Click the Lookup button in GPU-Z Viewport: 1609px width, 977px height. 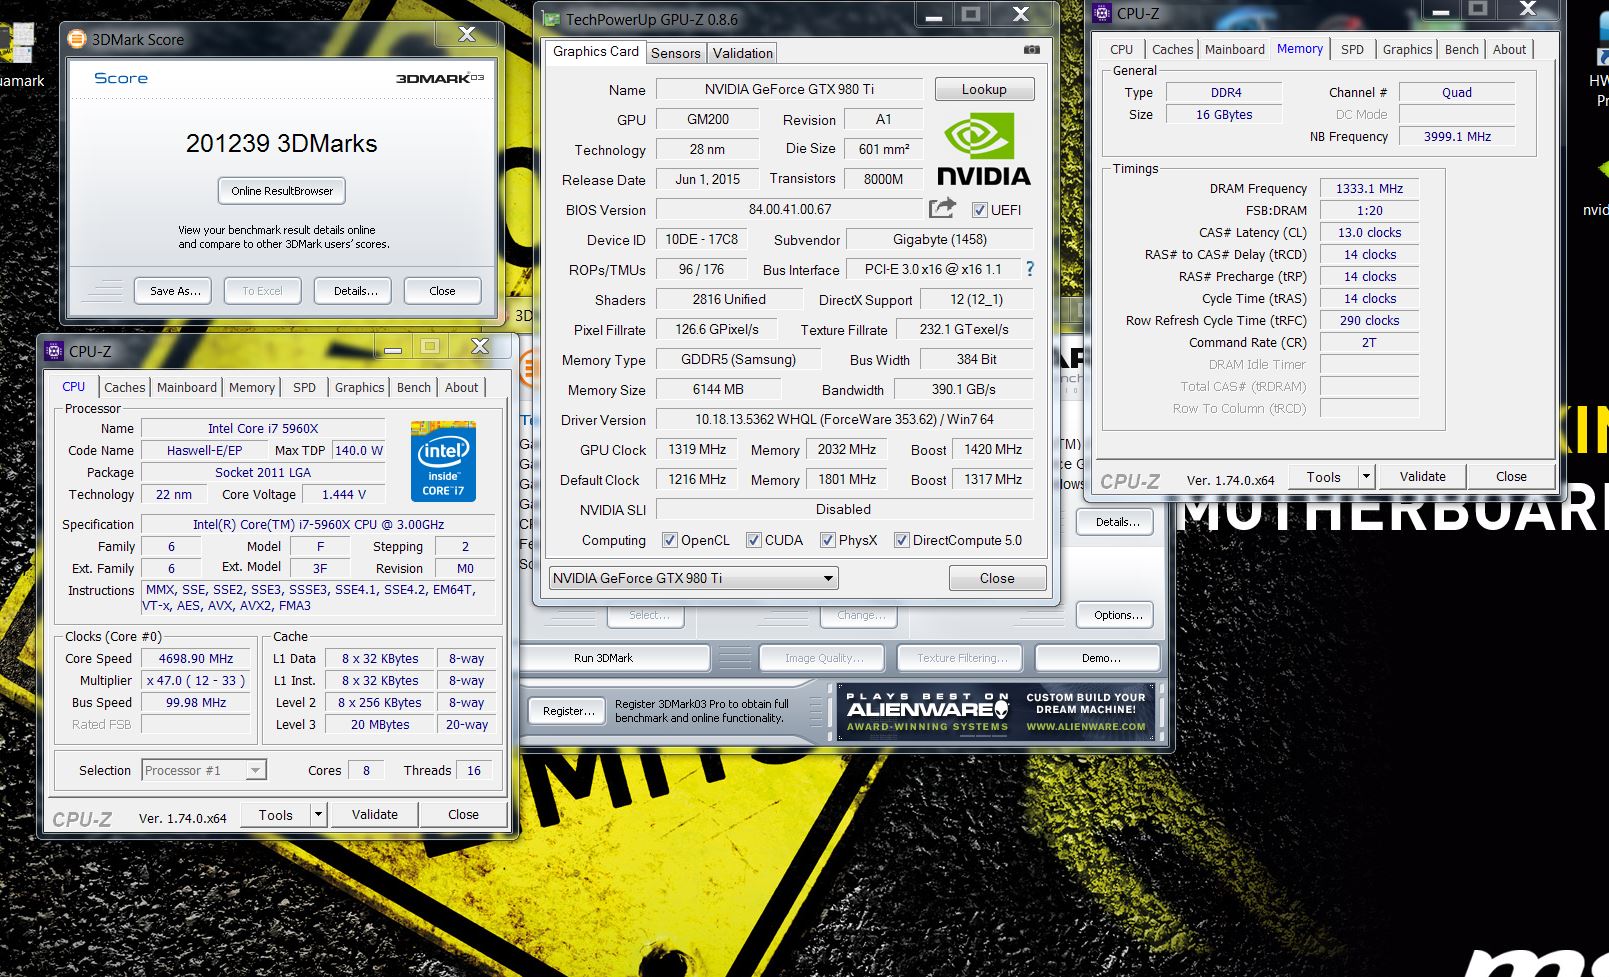(984, 89)
